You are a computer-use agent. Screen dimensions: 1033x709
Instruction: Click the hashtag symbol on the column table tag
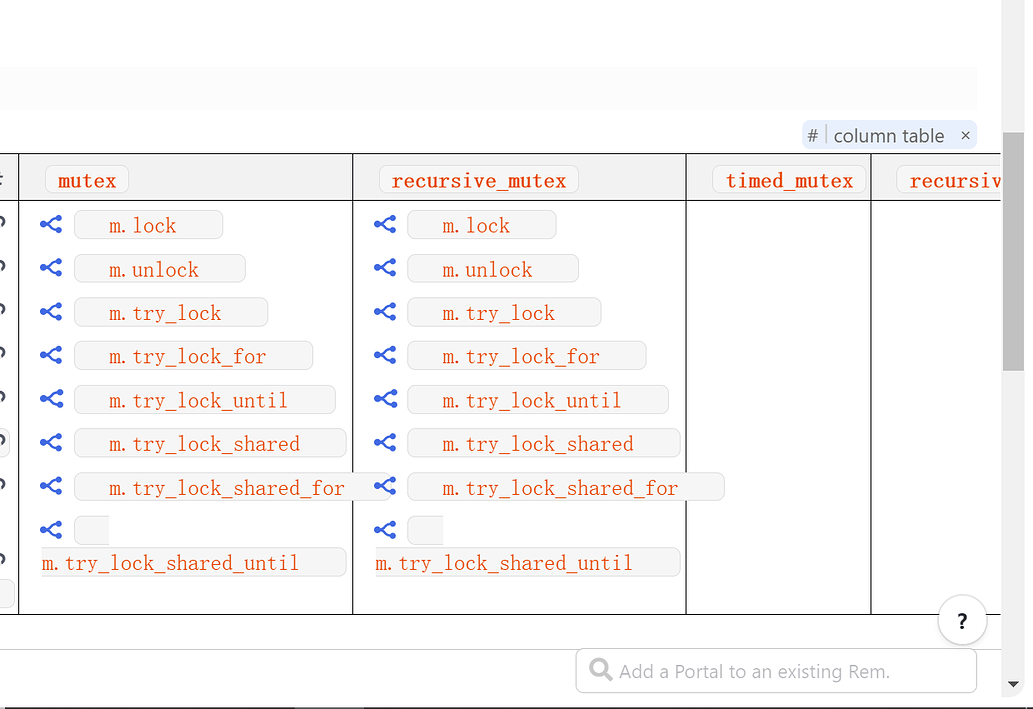(812, 134)
